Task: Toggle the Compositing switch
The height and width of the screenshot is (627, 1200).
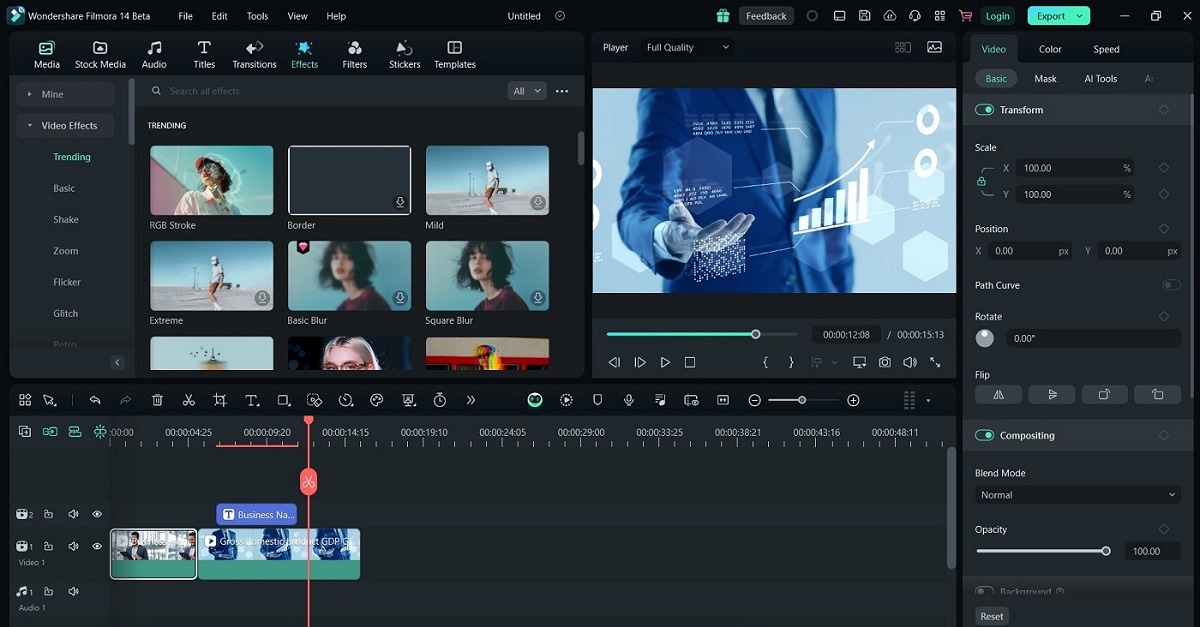Action: 985,436
